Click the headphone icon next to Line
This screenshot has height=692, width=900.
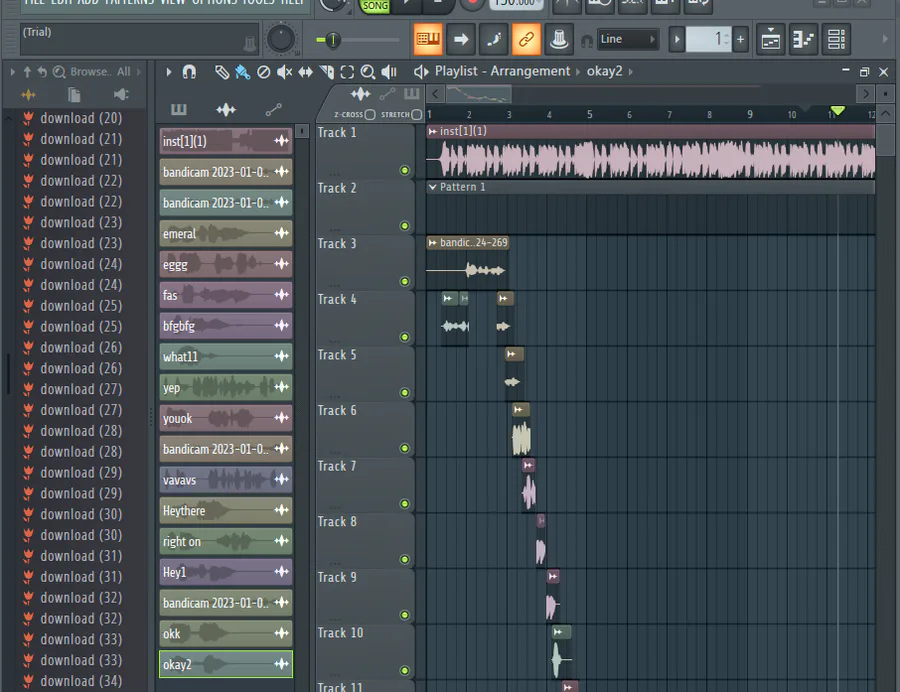[x=586, y=41]
